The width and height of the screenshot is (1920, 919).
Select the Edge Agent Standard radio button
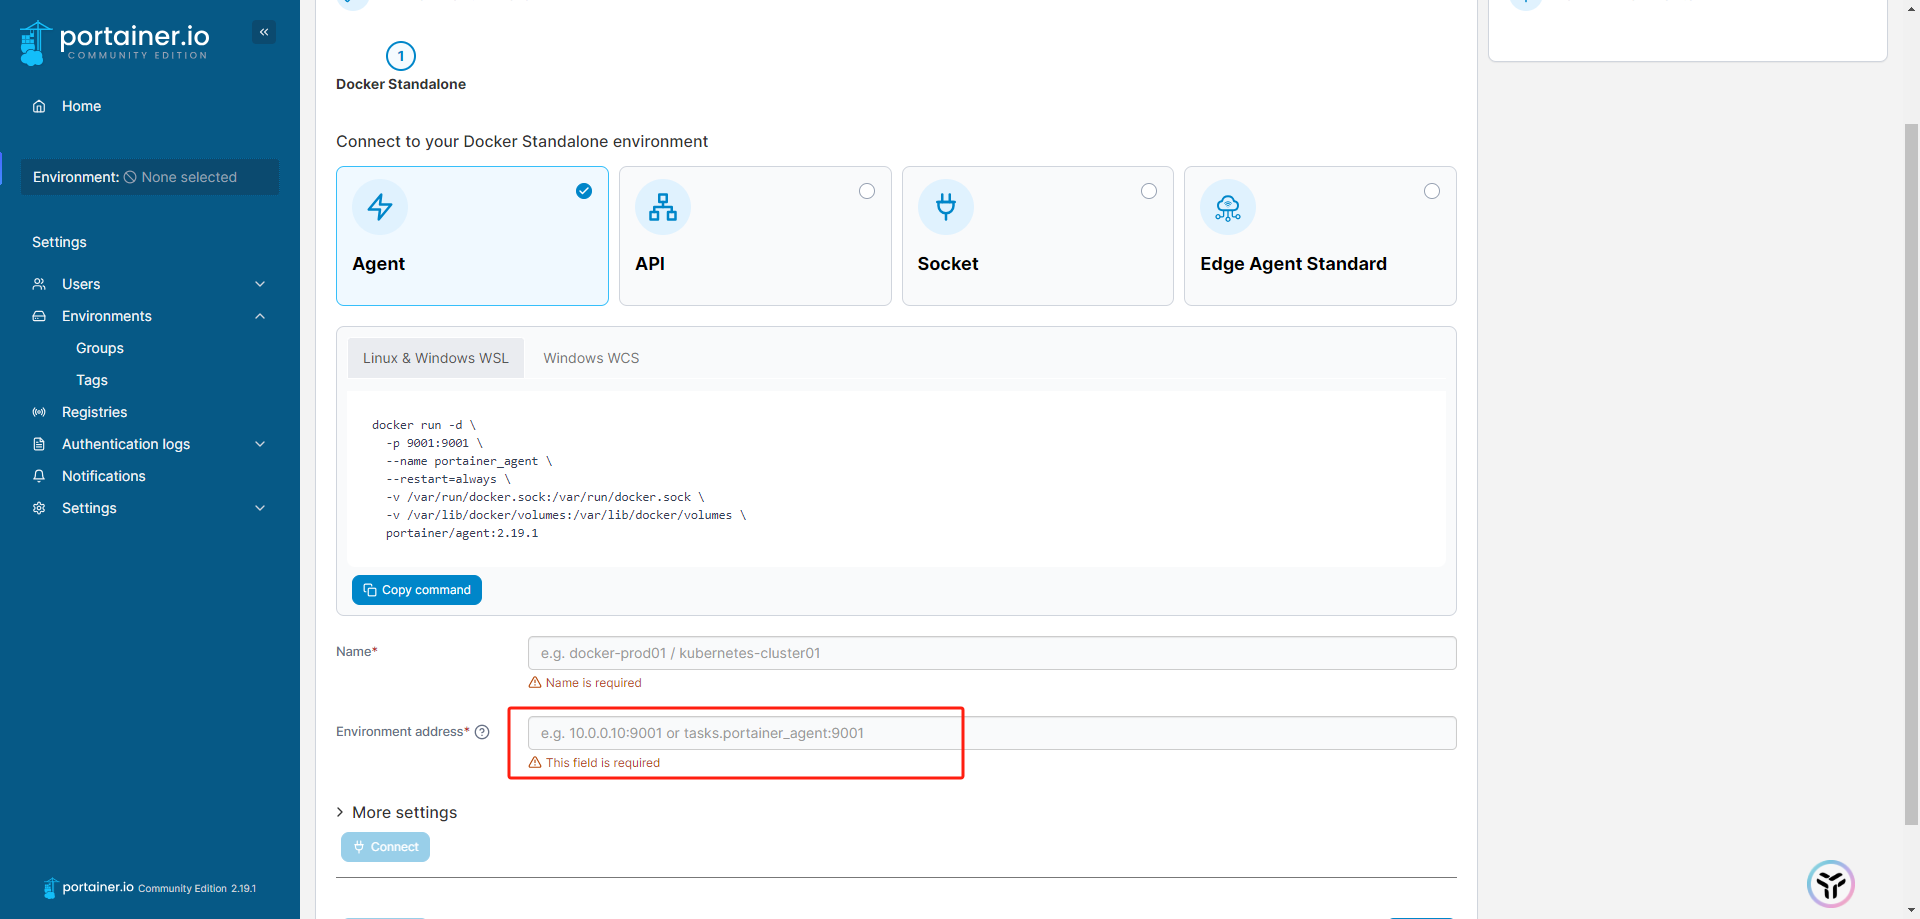click(x=1432, y=191)
